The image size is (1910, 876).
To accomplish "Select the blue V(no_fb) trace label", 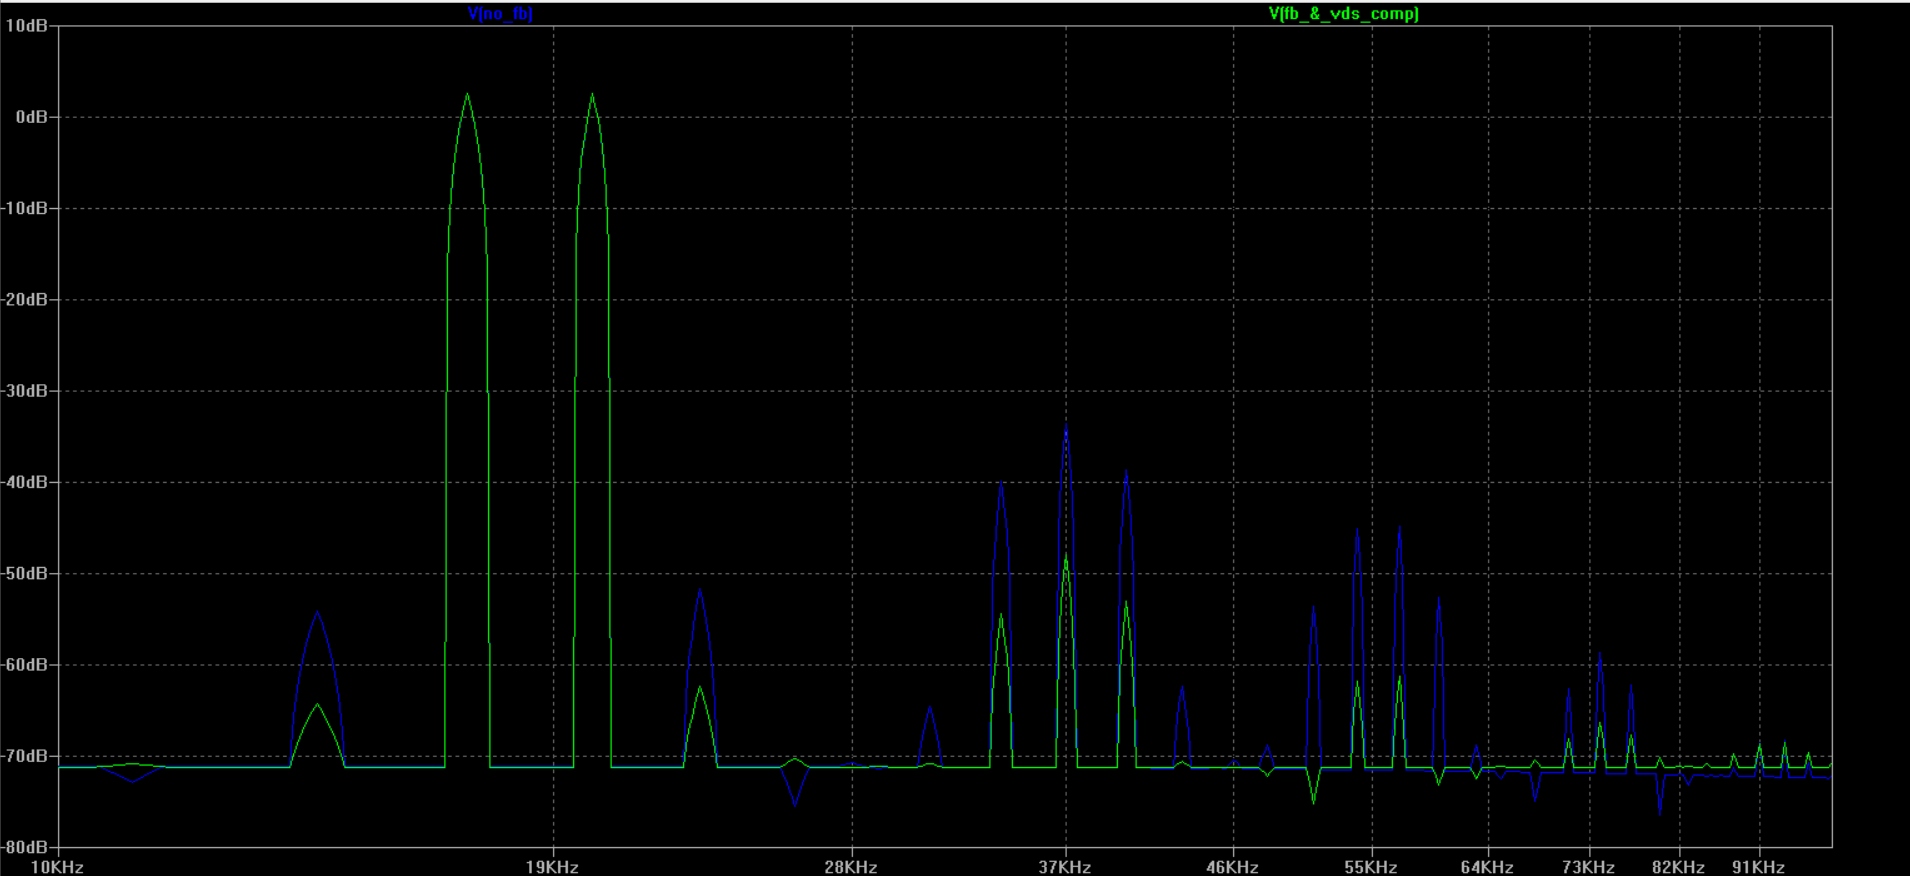I will pyautogui.click(x=500, y=14).
